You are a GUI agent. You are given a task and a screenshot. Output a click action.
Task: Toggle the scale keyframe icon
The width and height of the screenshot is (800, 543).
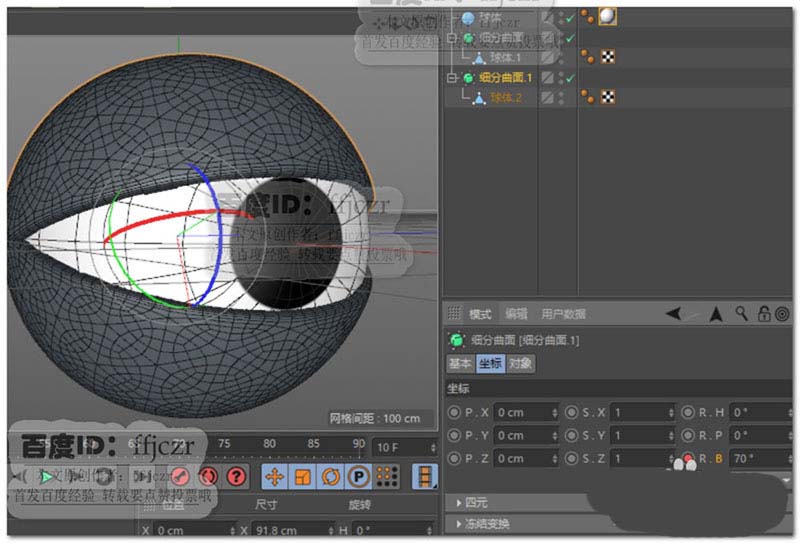pyautogui.click(x=303, y=476)
